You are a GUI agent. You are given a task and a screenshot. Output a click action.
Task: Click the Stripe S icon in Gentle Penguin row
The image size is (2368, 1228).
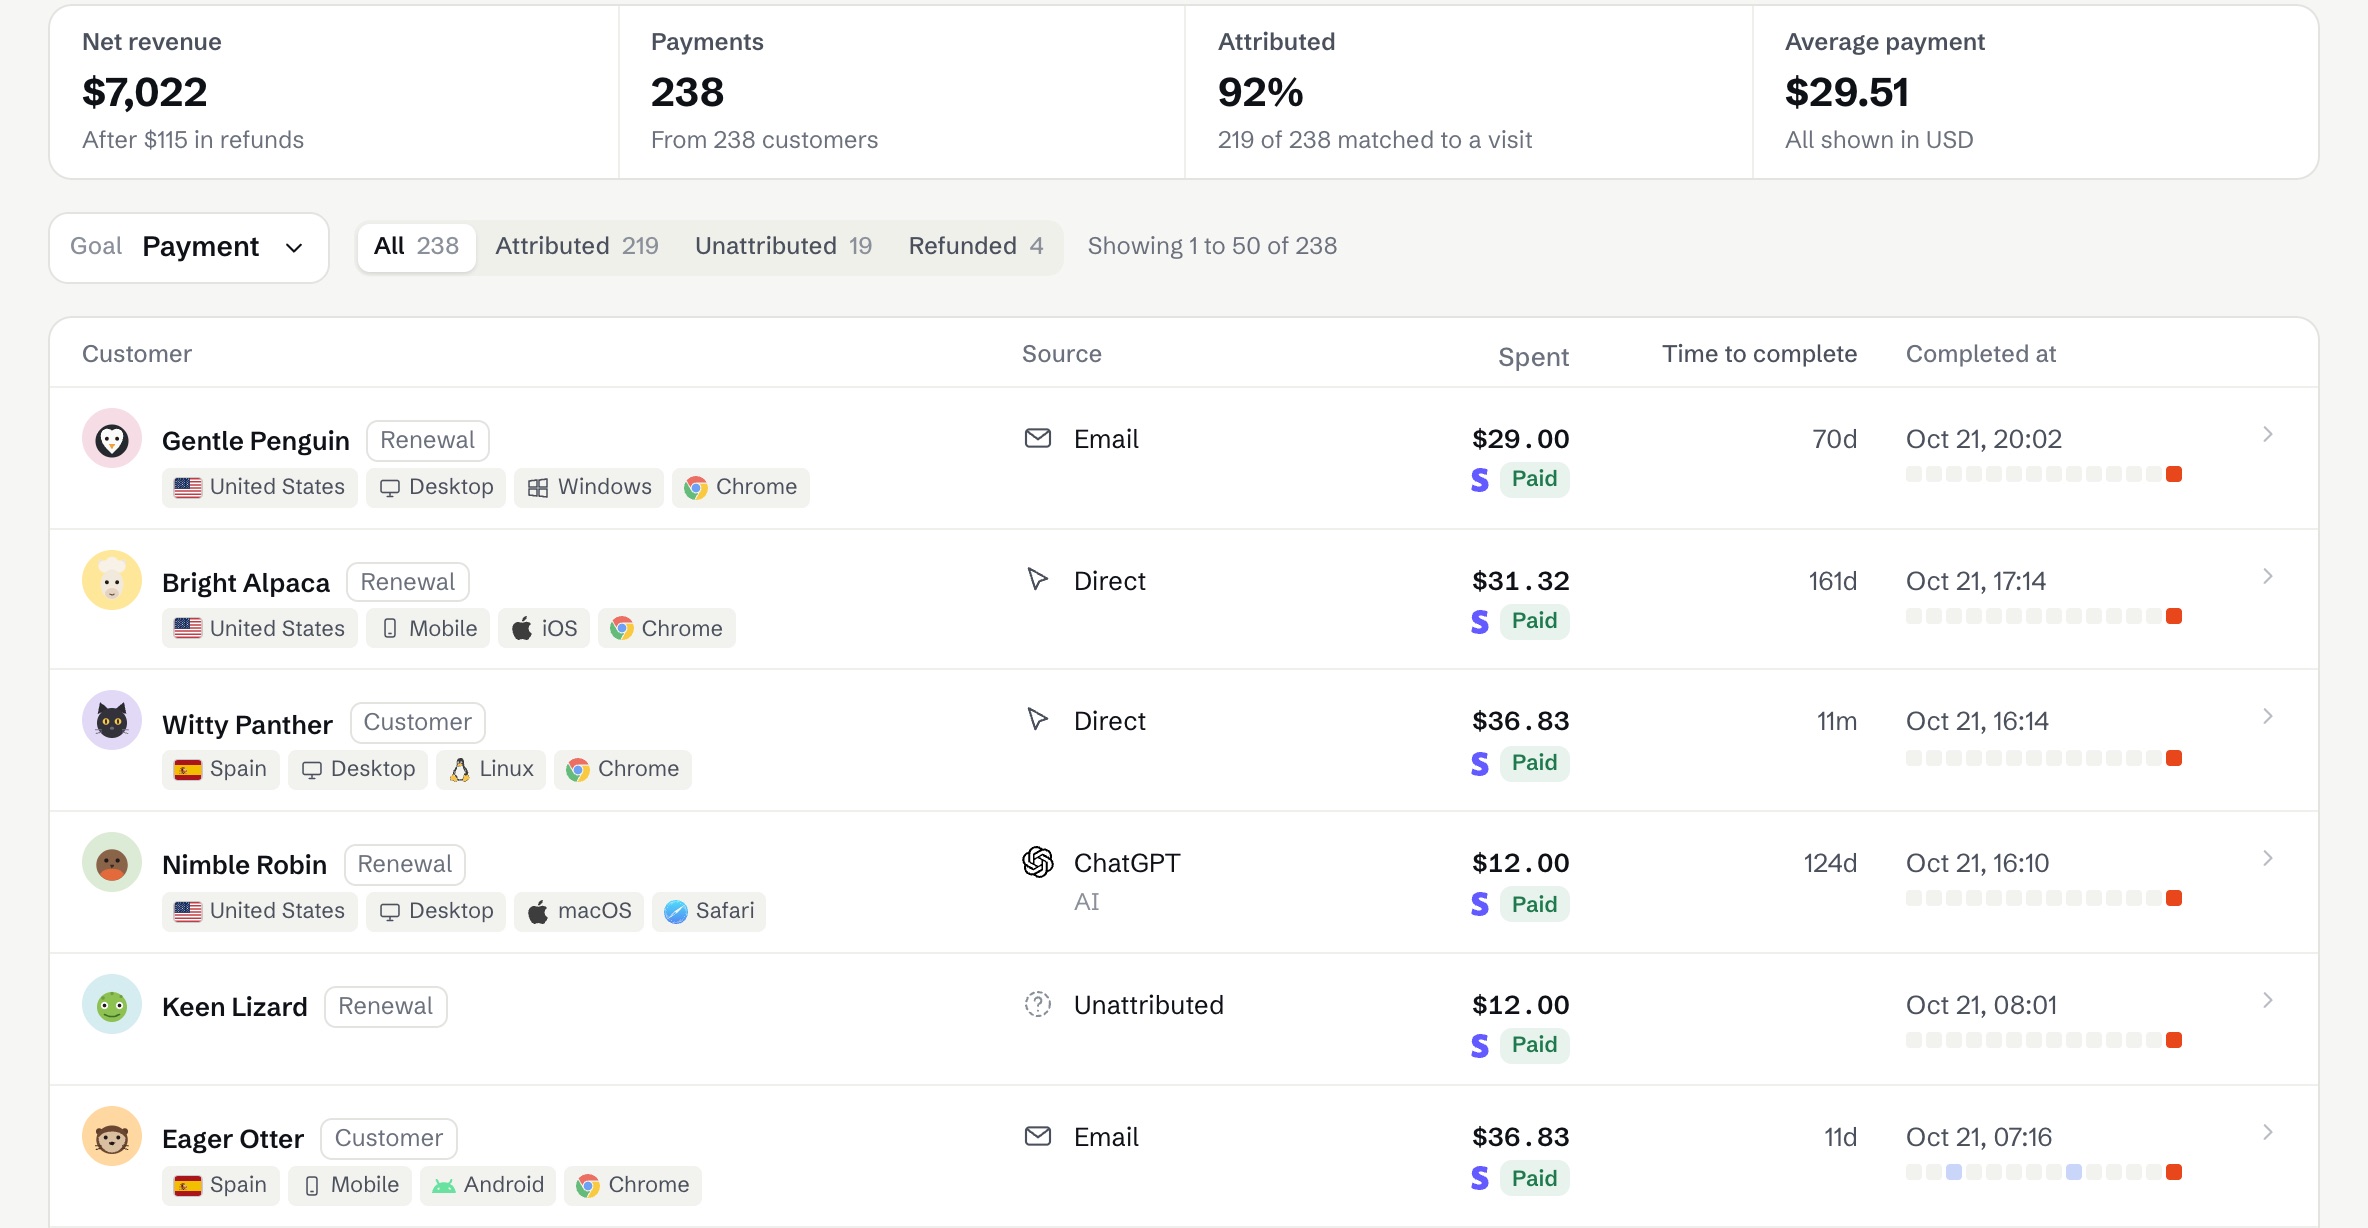tap(1480, 480)
